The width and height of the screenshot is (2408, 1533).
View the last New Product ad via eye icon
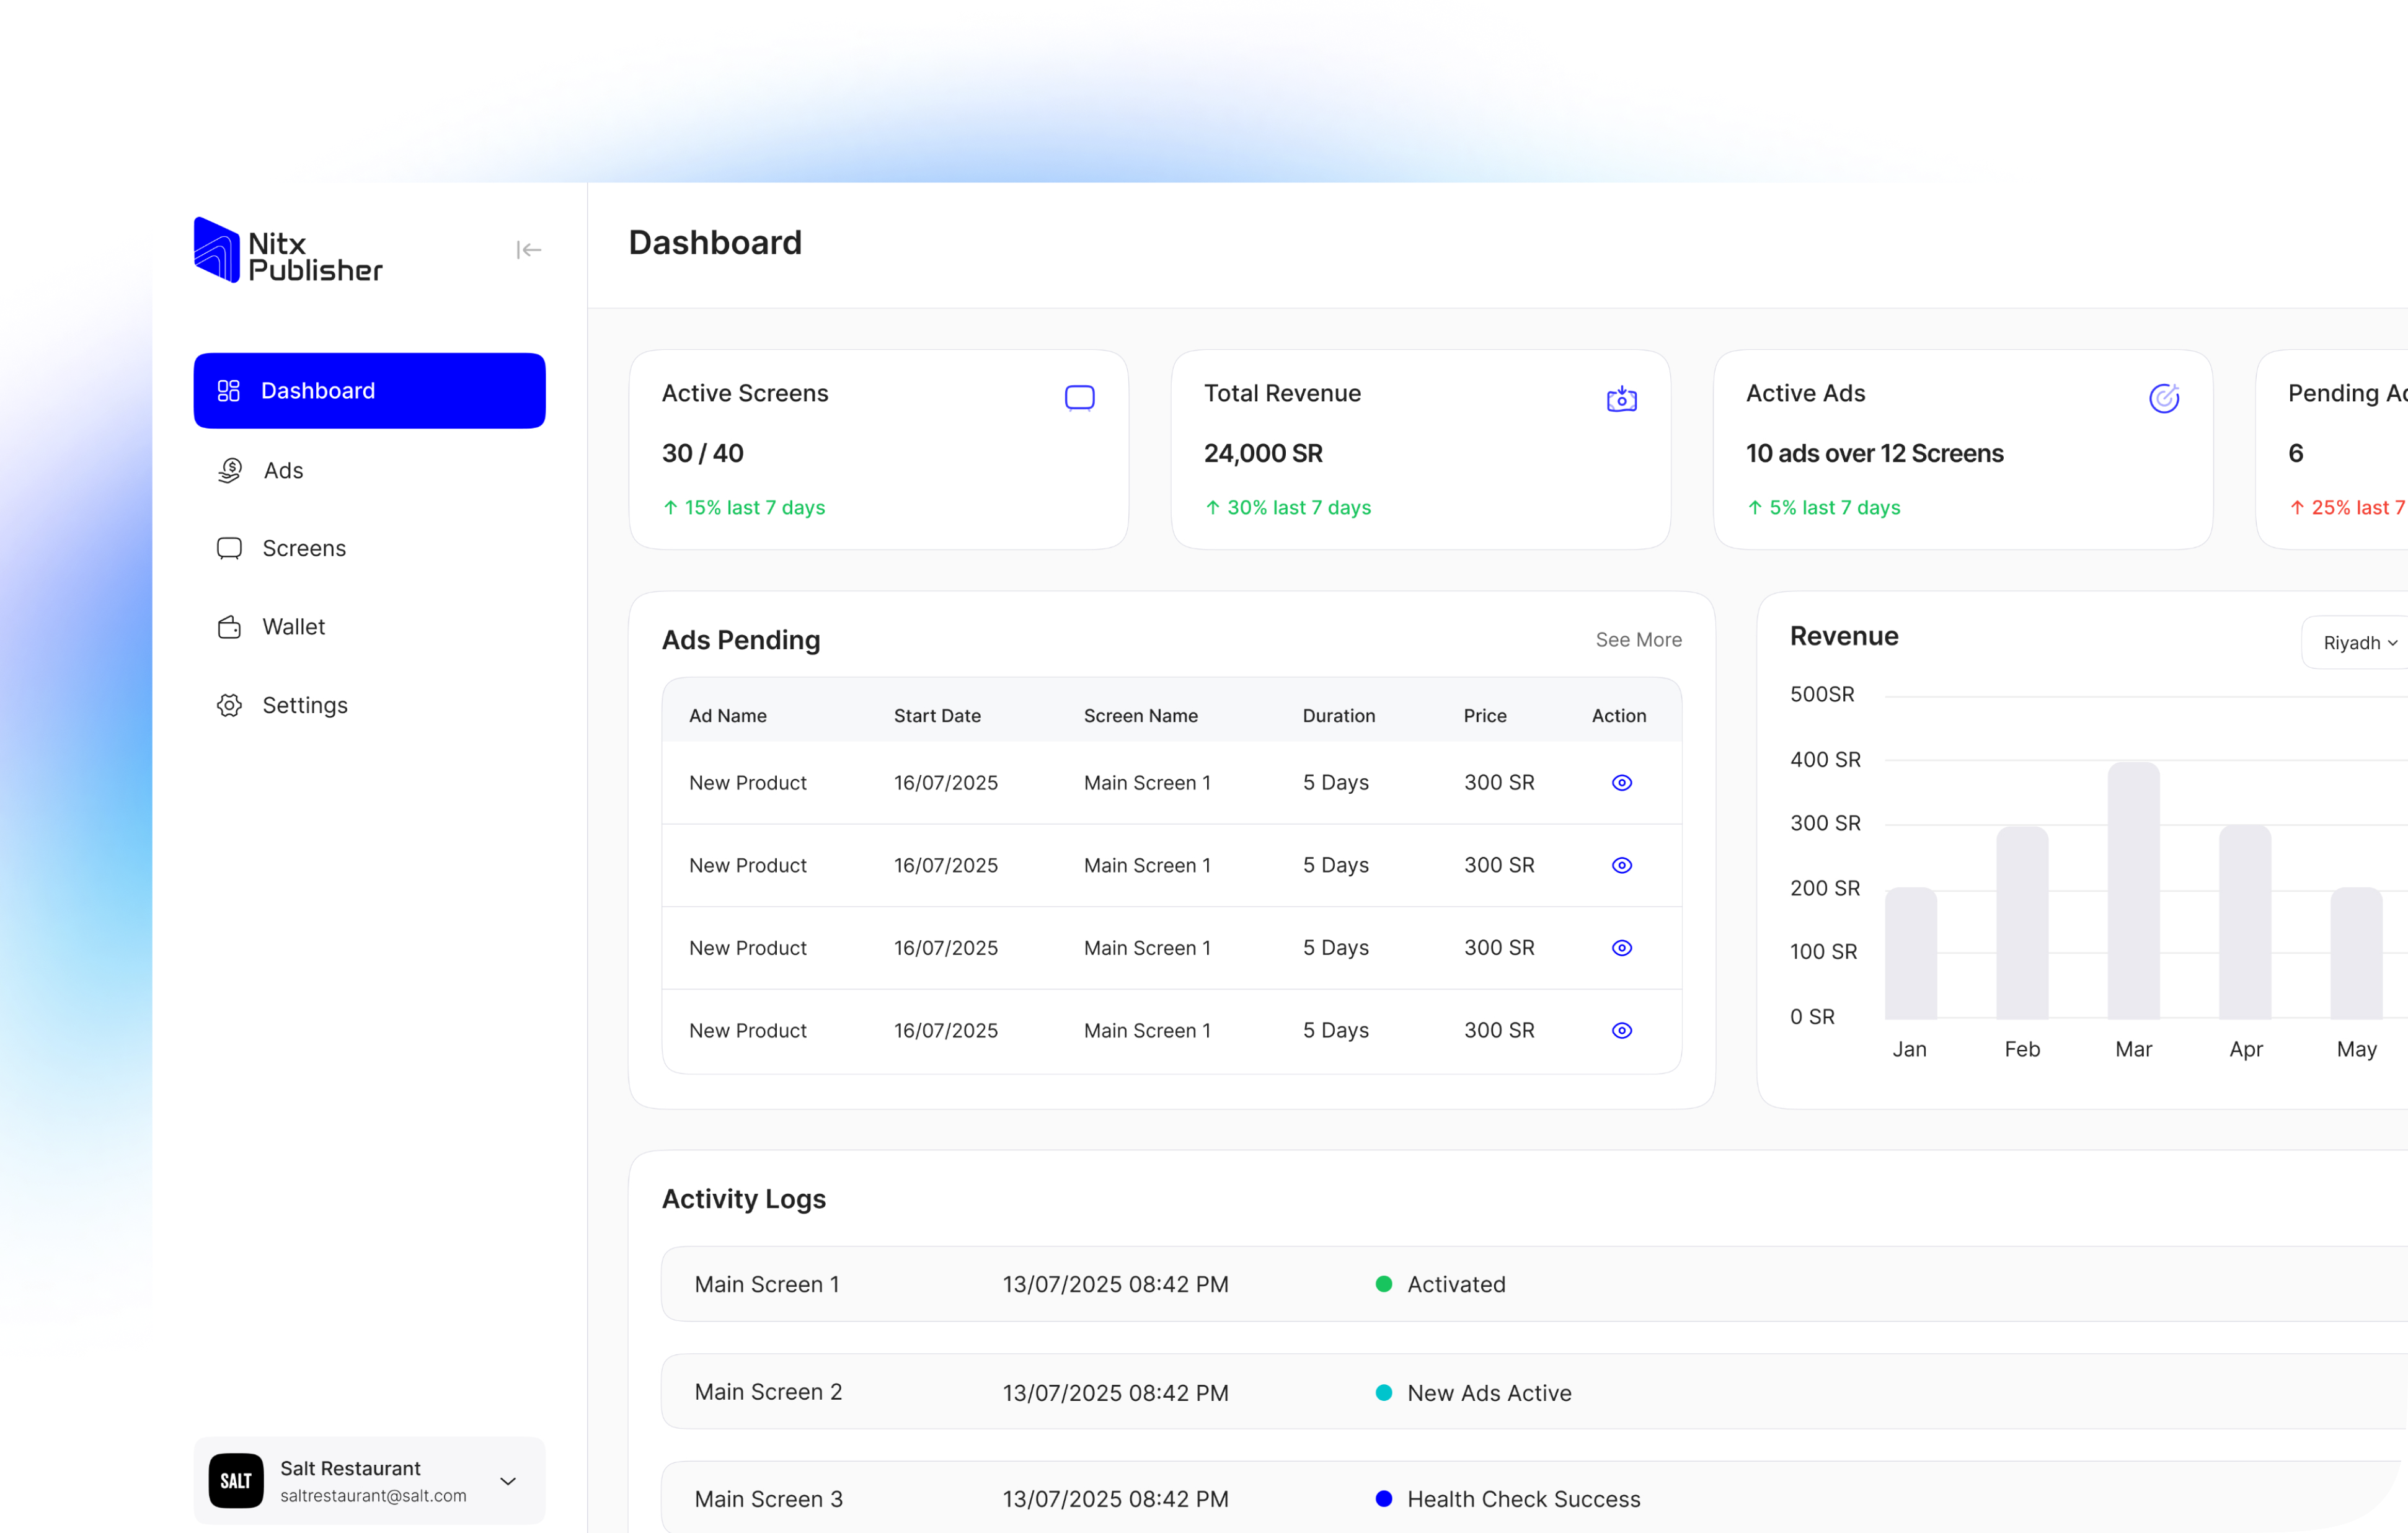click(1621, 1030)
